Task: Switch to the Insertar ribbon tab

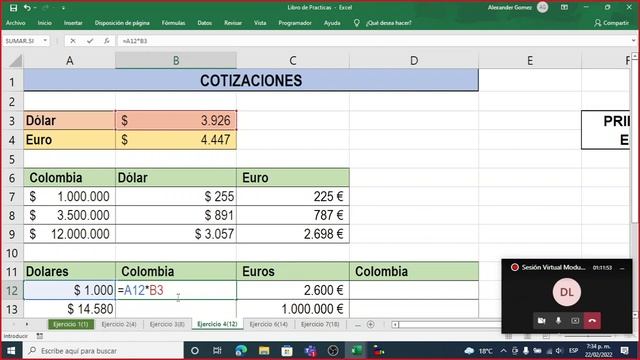Action: point(73,23)
